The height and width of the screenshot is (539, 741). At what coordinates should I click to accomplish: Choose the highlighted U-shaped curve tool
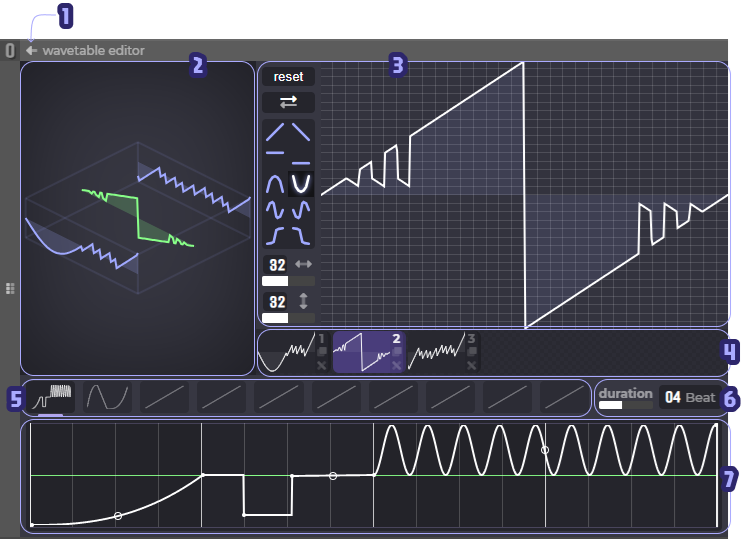click(x=301, y=184)
